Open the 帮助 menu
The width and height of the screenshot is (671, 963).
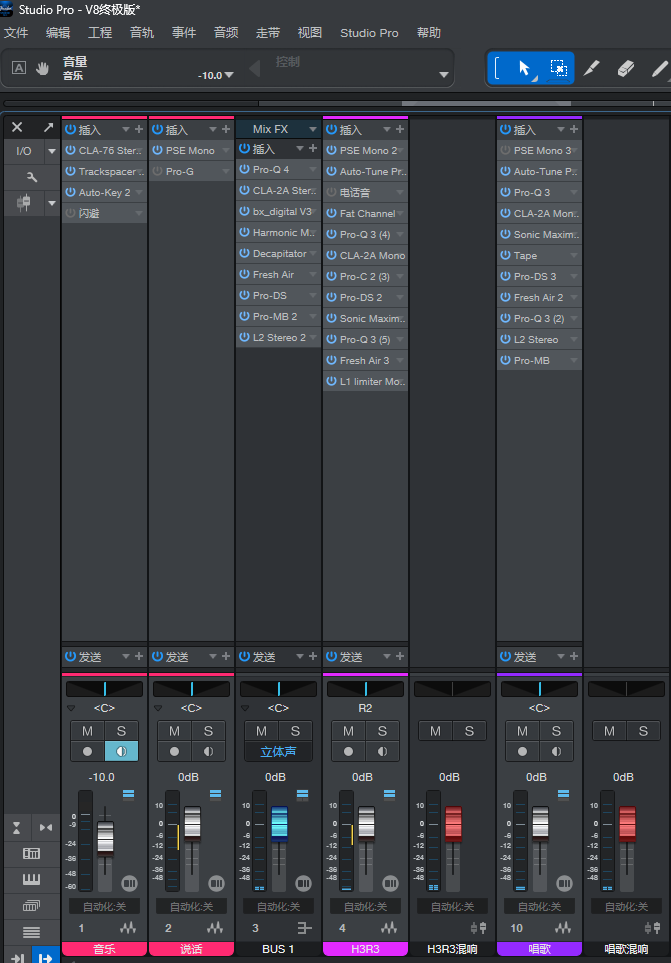click(x=429, y=33)
